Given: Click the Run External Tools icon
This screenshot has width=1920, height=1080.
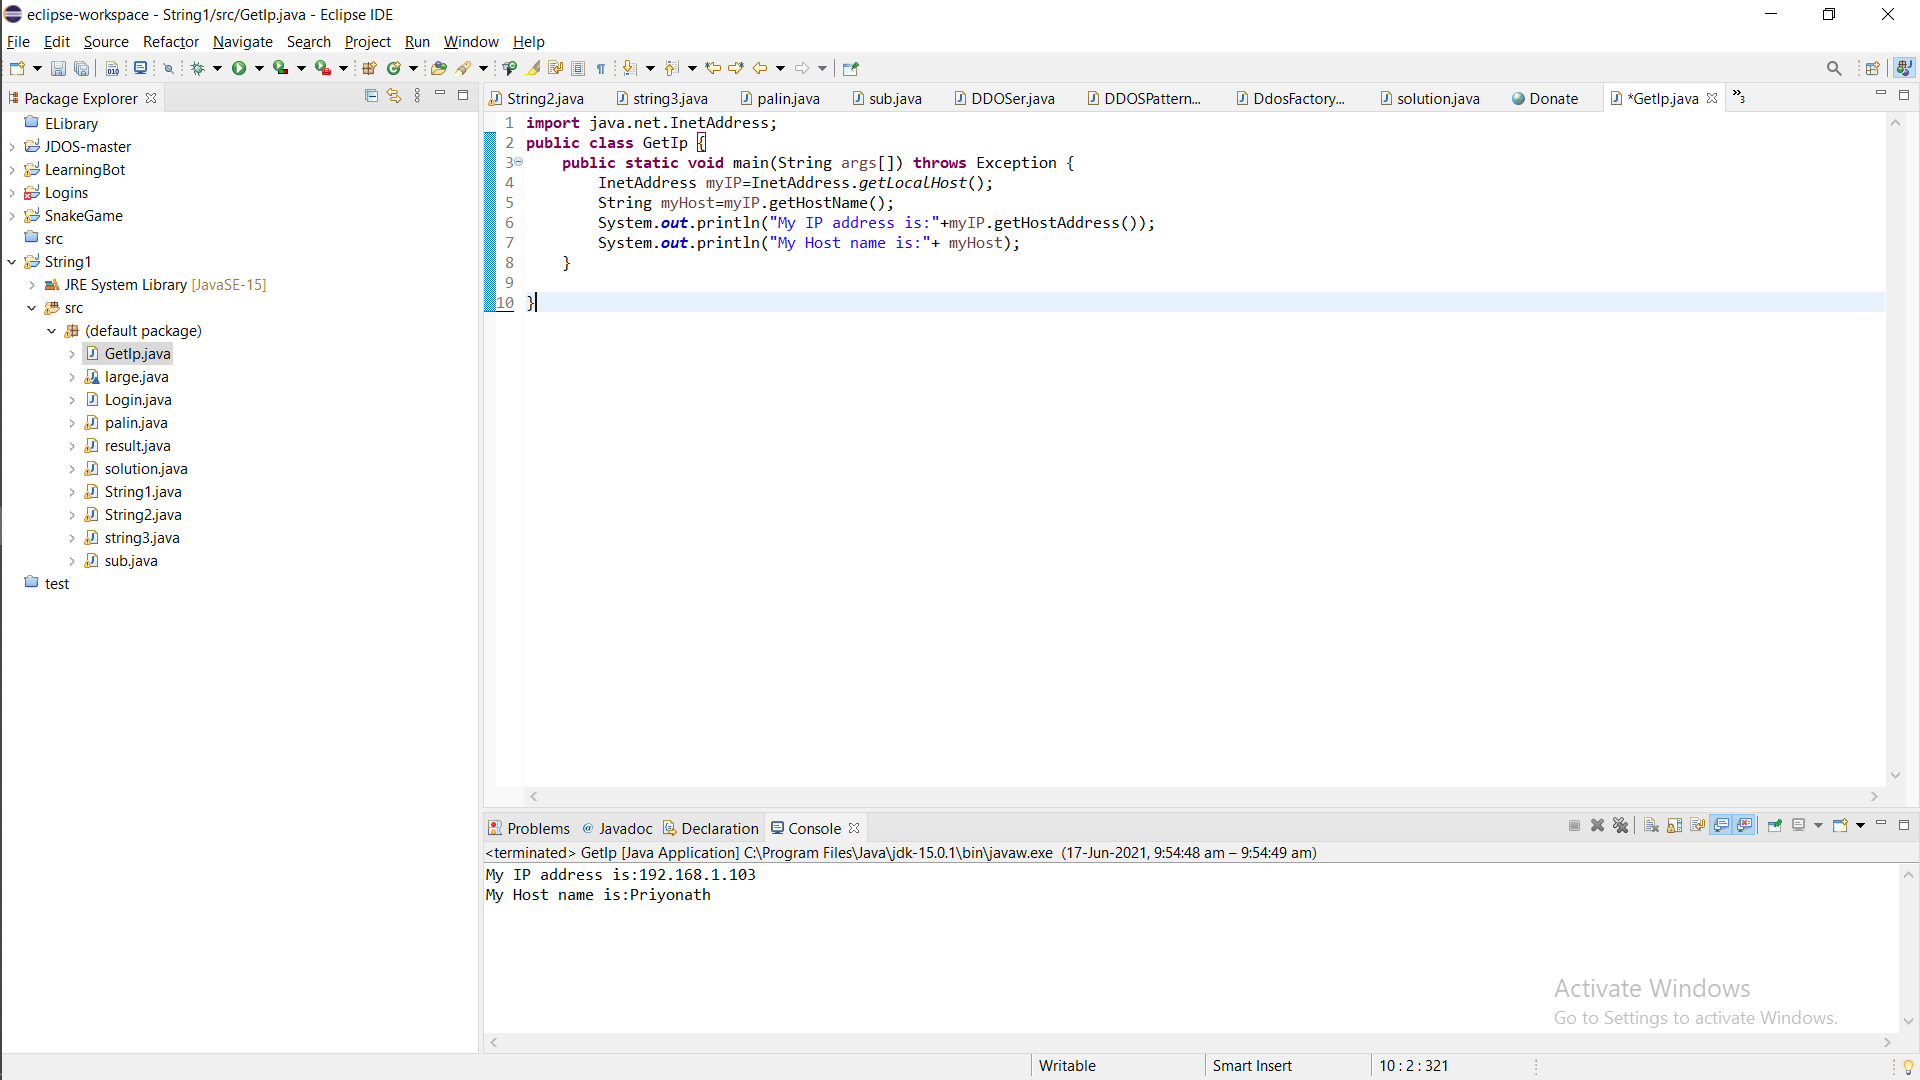Looking at the screenshot, I should [x=323, y=68].
